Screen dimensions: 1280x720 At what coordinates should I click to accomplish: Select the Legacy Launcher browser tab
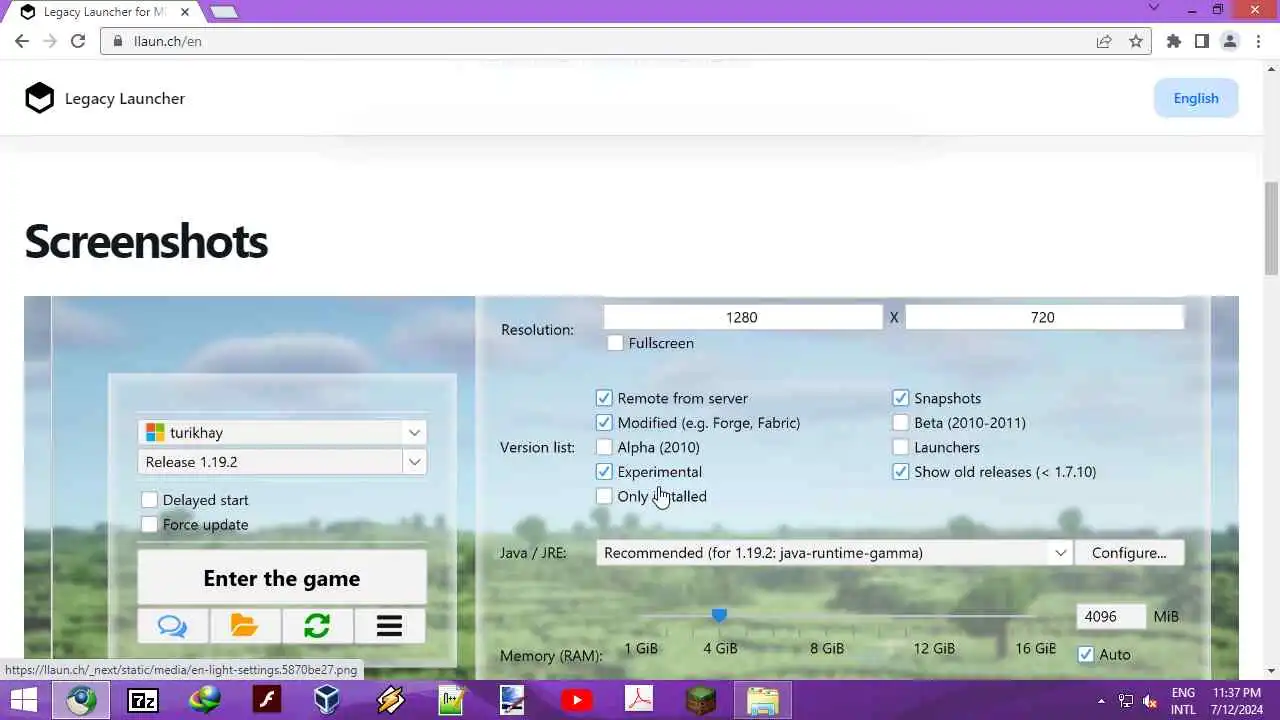104,12
